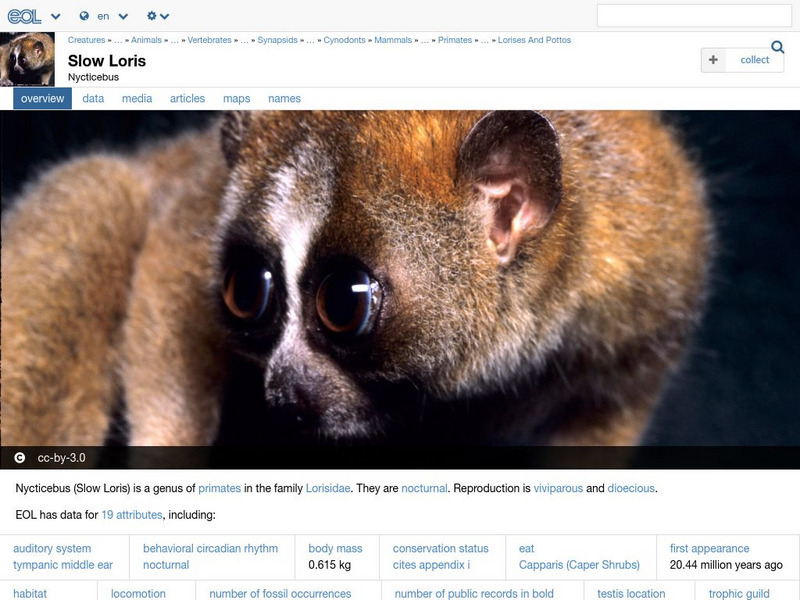Viewport: 800px width, 600px height.
Task: Switch to the media tab
Action: 137,98
